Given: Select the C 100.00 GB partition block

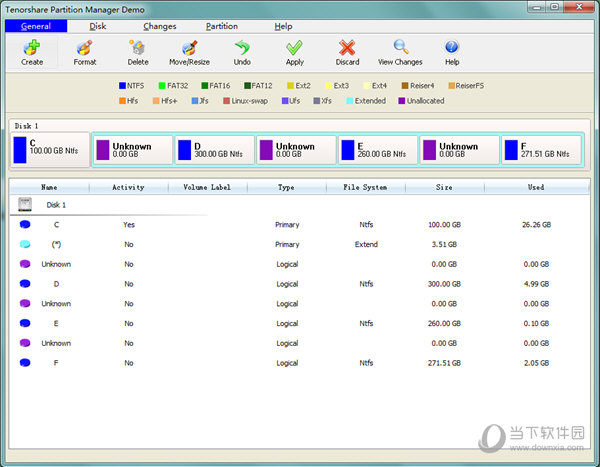Looking at the screenshot, I should point(50,150).
